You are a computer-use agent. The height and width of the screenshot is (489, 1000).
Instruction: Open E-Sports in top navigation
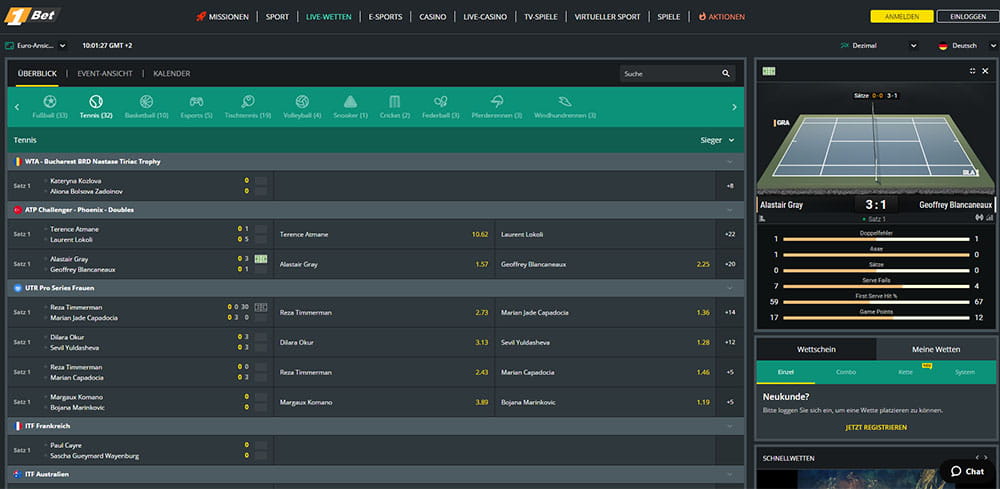[x=385, y=17]
